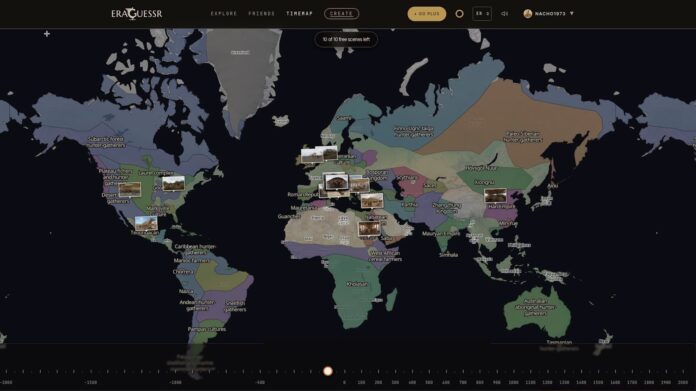The height and width of the screenshot is (391, 696).
Task: Select the timeline slider handle
Action: pyautogui.click(x=328, y=371)
